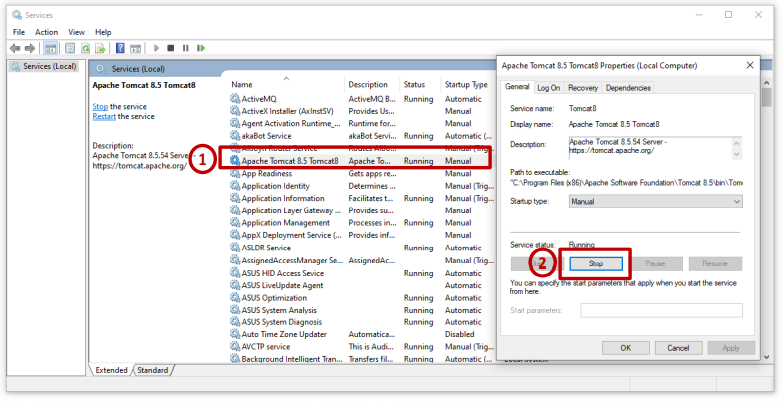The image size is (783, 401).
Task: Switch to the Log On tab
Action: pos(548,88)
